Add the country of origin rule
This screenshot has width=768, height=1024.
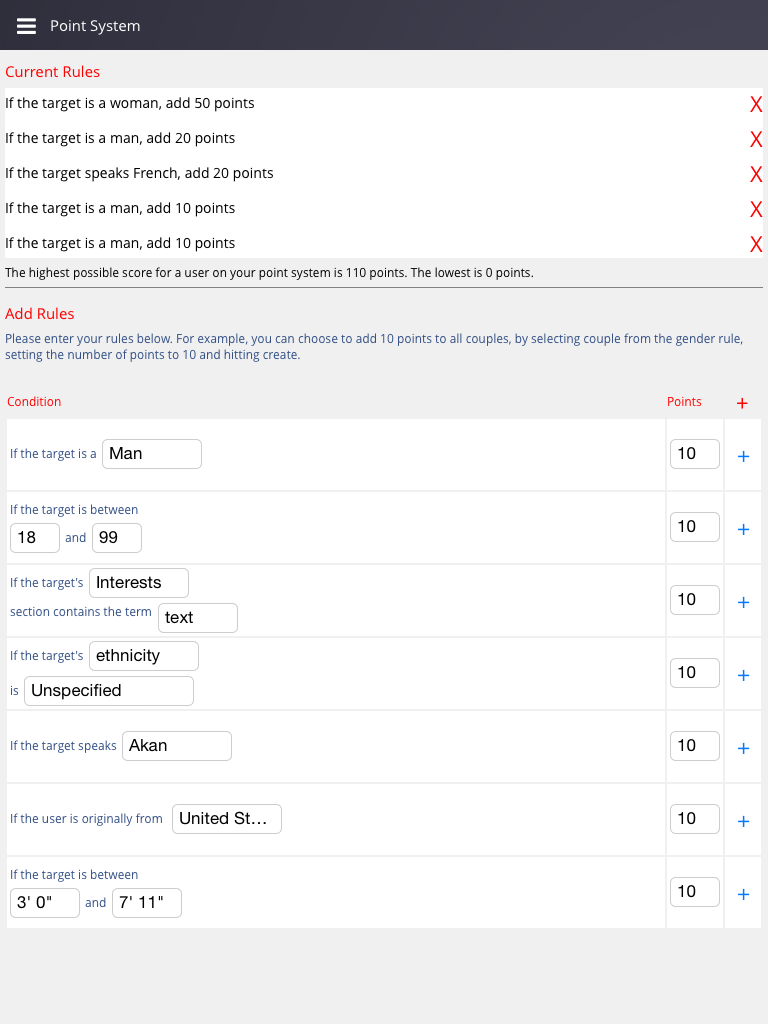coord(743,821)
